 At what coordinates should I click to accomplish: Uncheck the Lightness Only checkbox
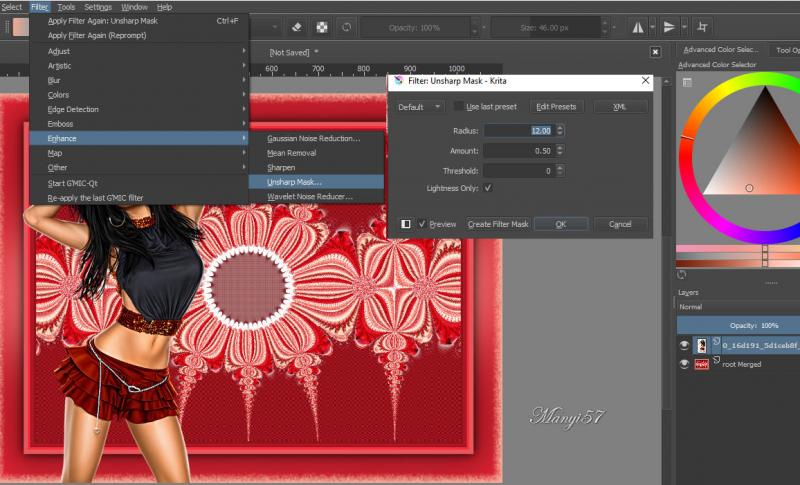pyautogui.click(x=488, y=188)
